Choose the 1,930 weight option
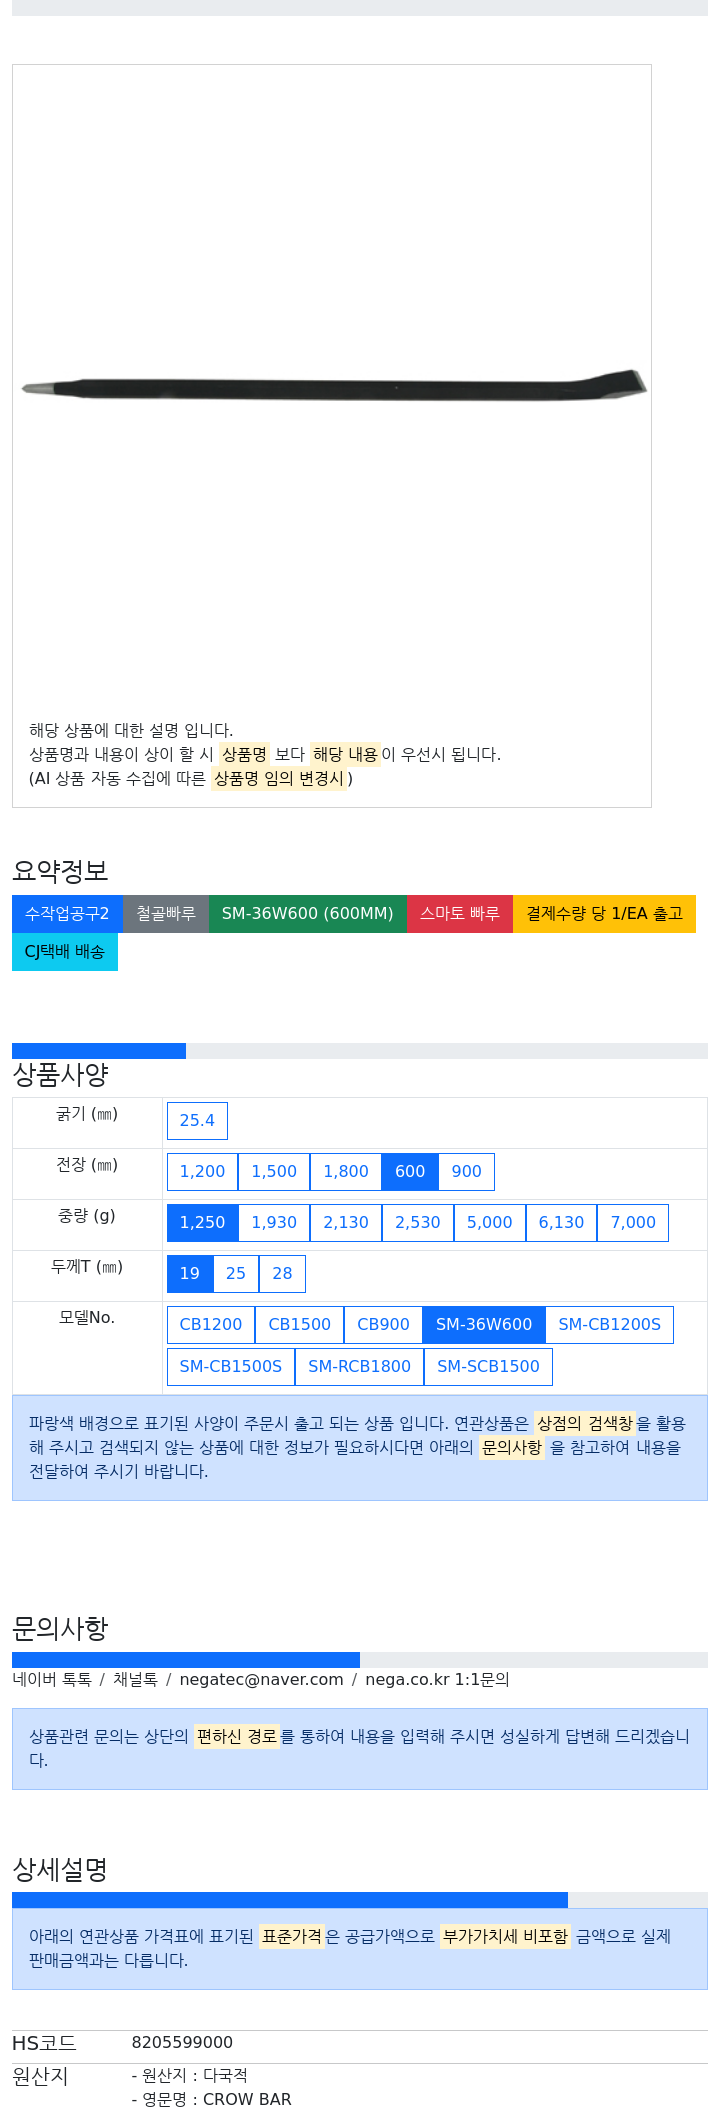The height and width of the screenshot is (2112, 720). (274, 1223)
